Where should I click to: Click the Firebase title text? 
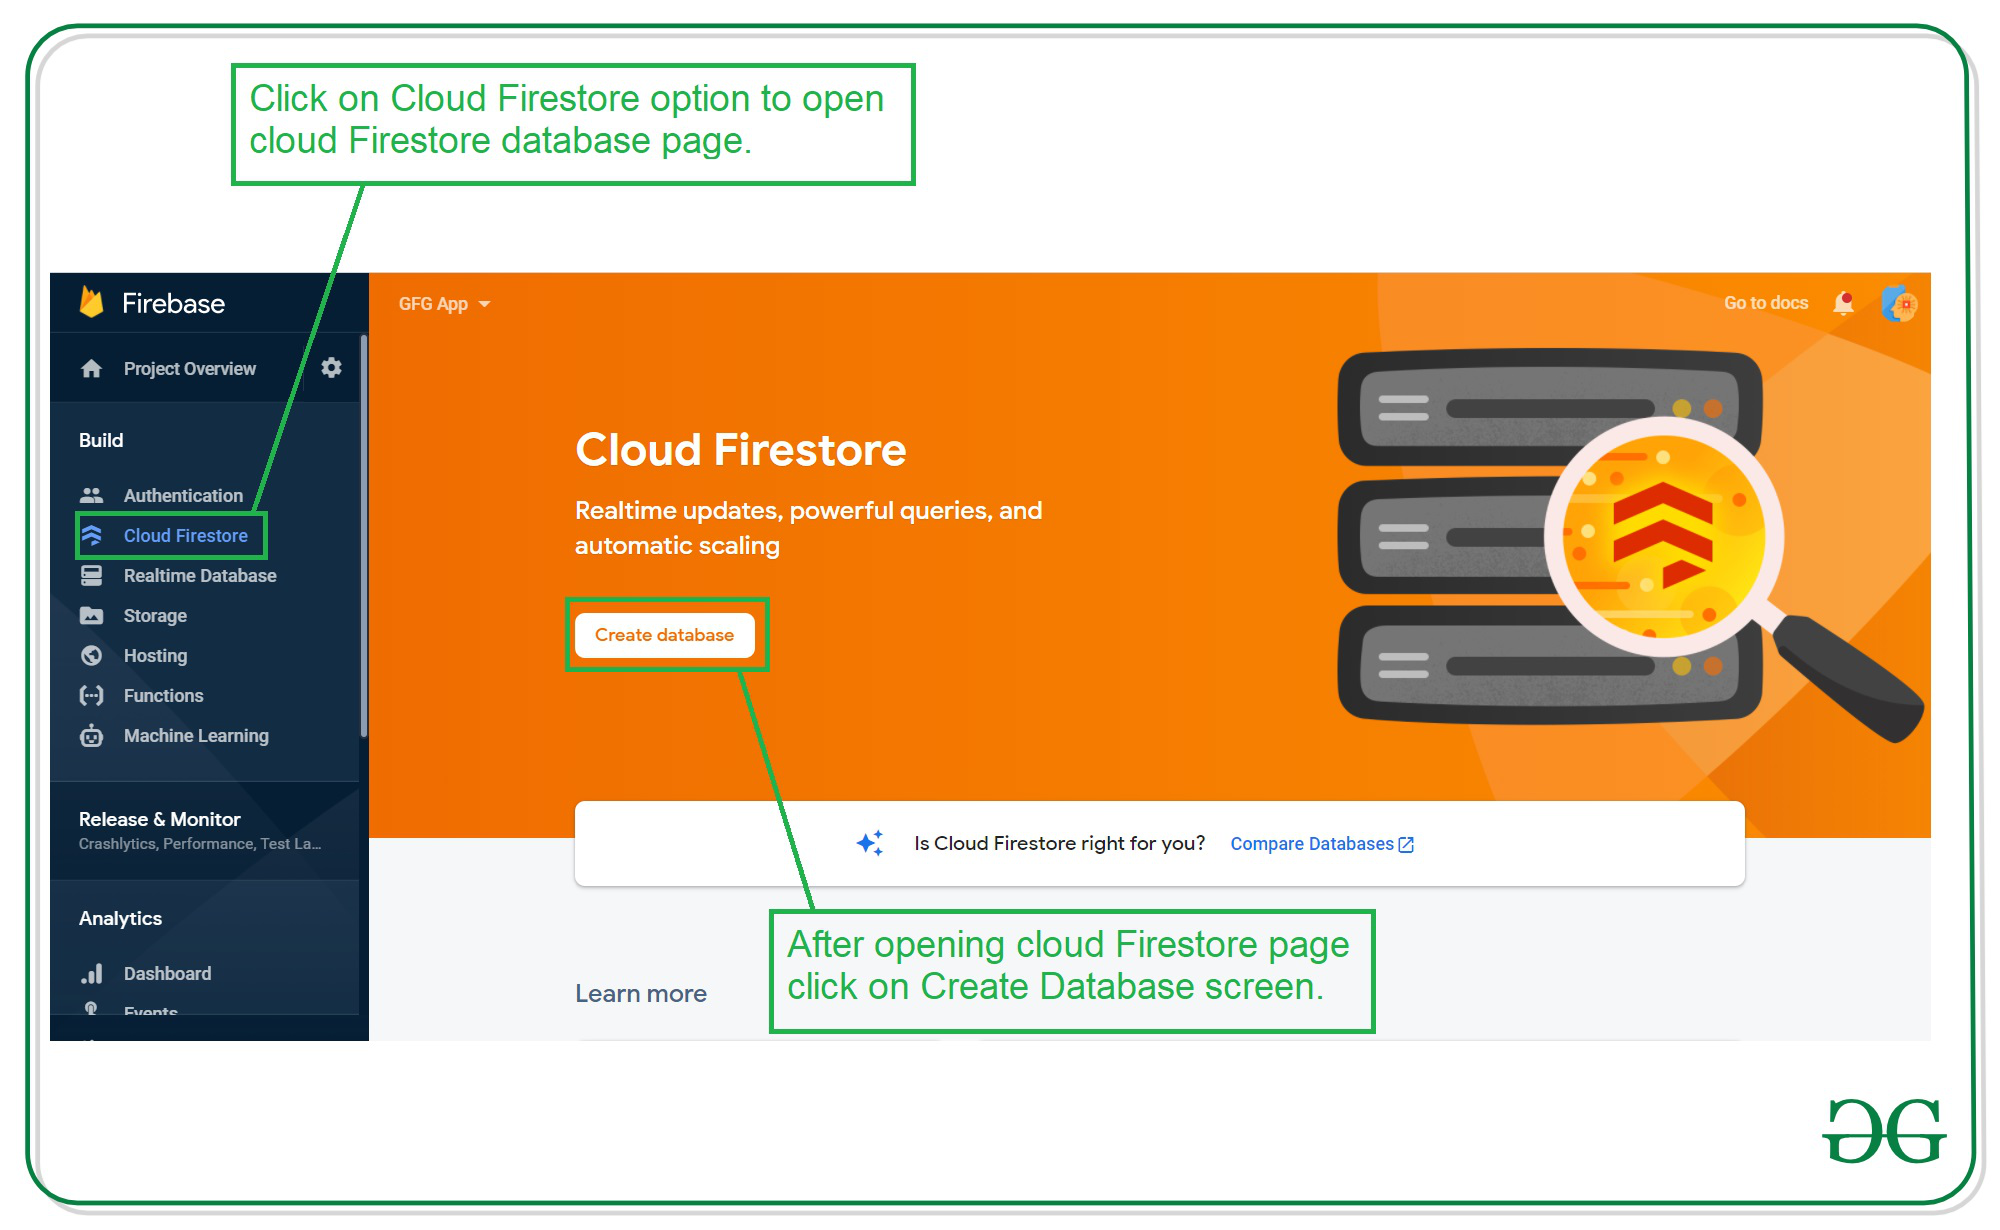(173, 303)
